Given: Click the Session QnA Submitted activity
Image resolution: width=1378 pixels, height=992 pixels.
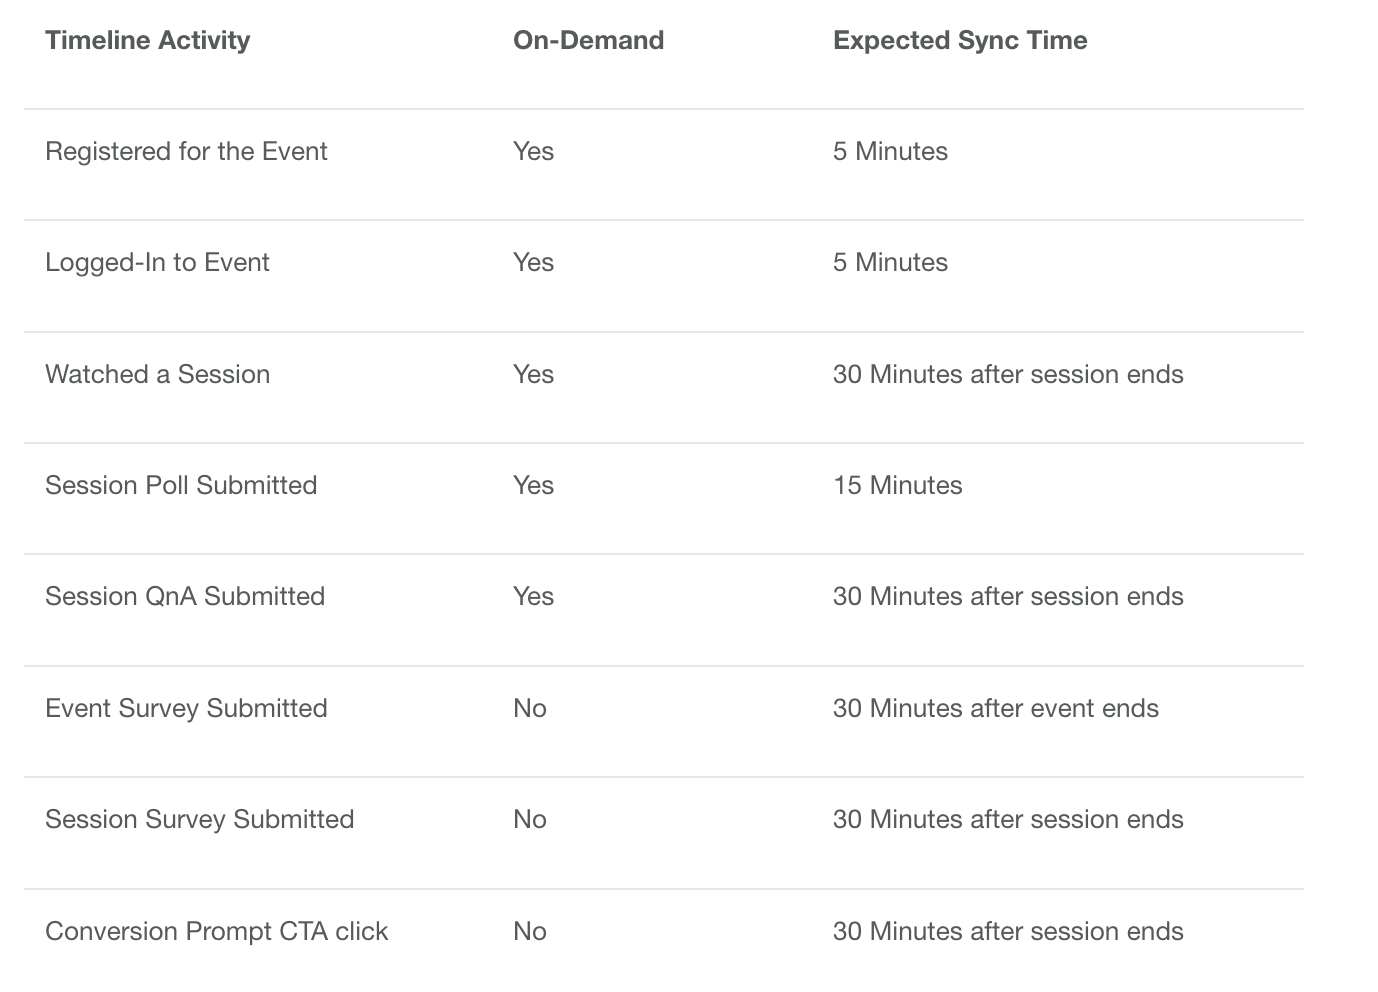Looking at the screenshot, I should tap(185, 596).
